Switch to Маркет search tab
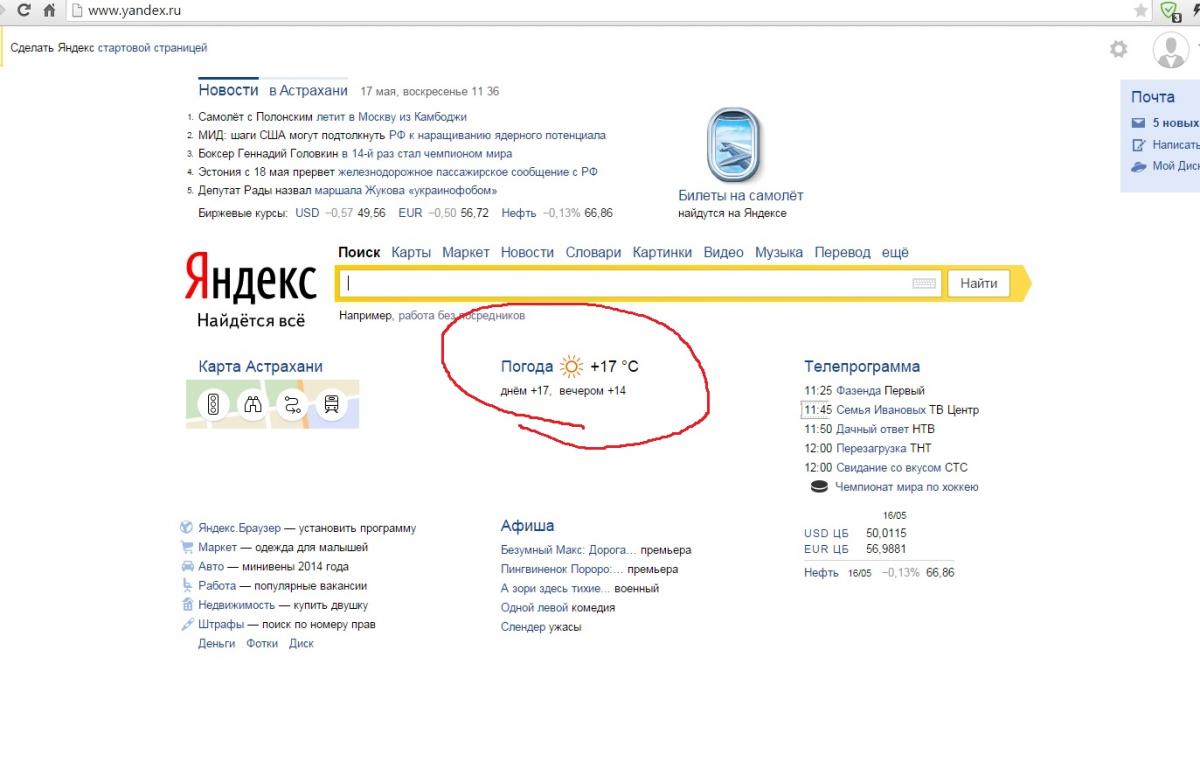This screenshot has width=1200, height=783. click(x=466, y=253)
